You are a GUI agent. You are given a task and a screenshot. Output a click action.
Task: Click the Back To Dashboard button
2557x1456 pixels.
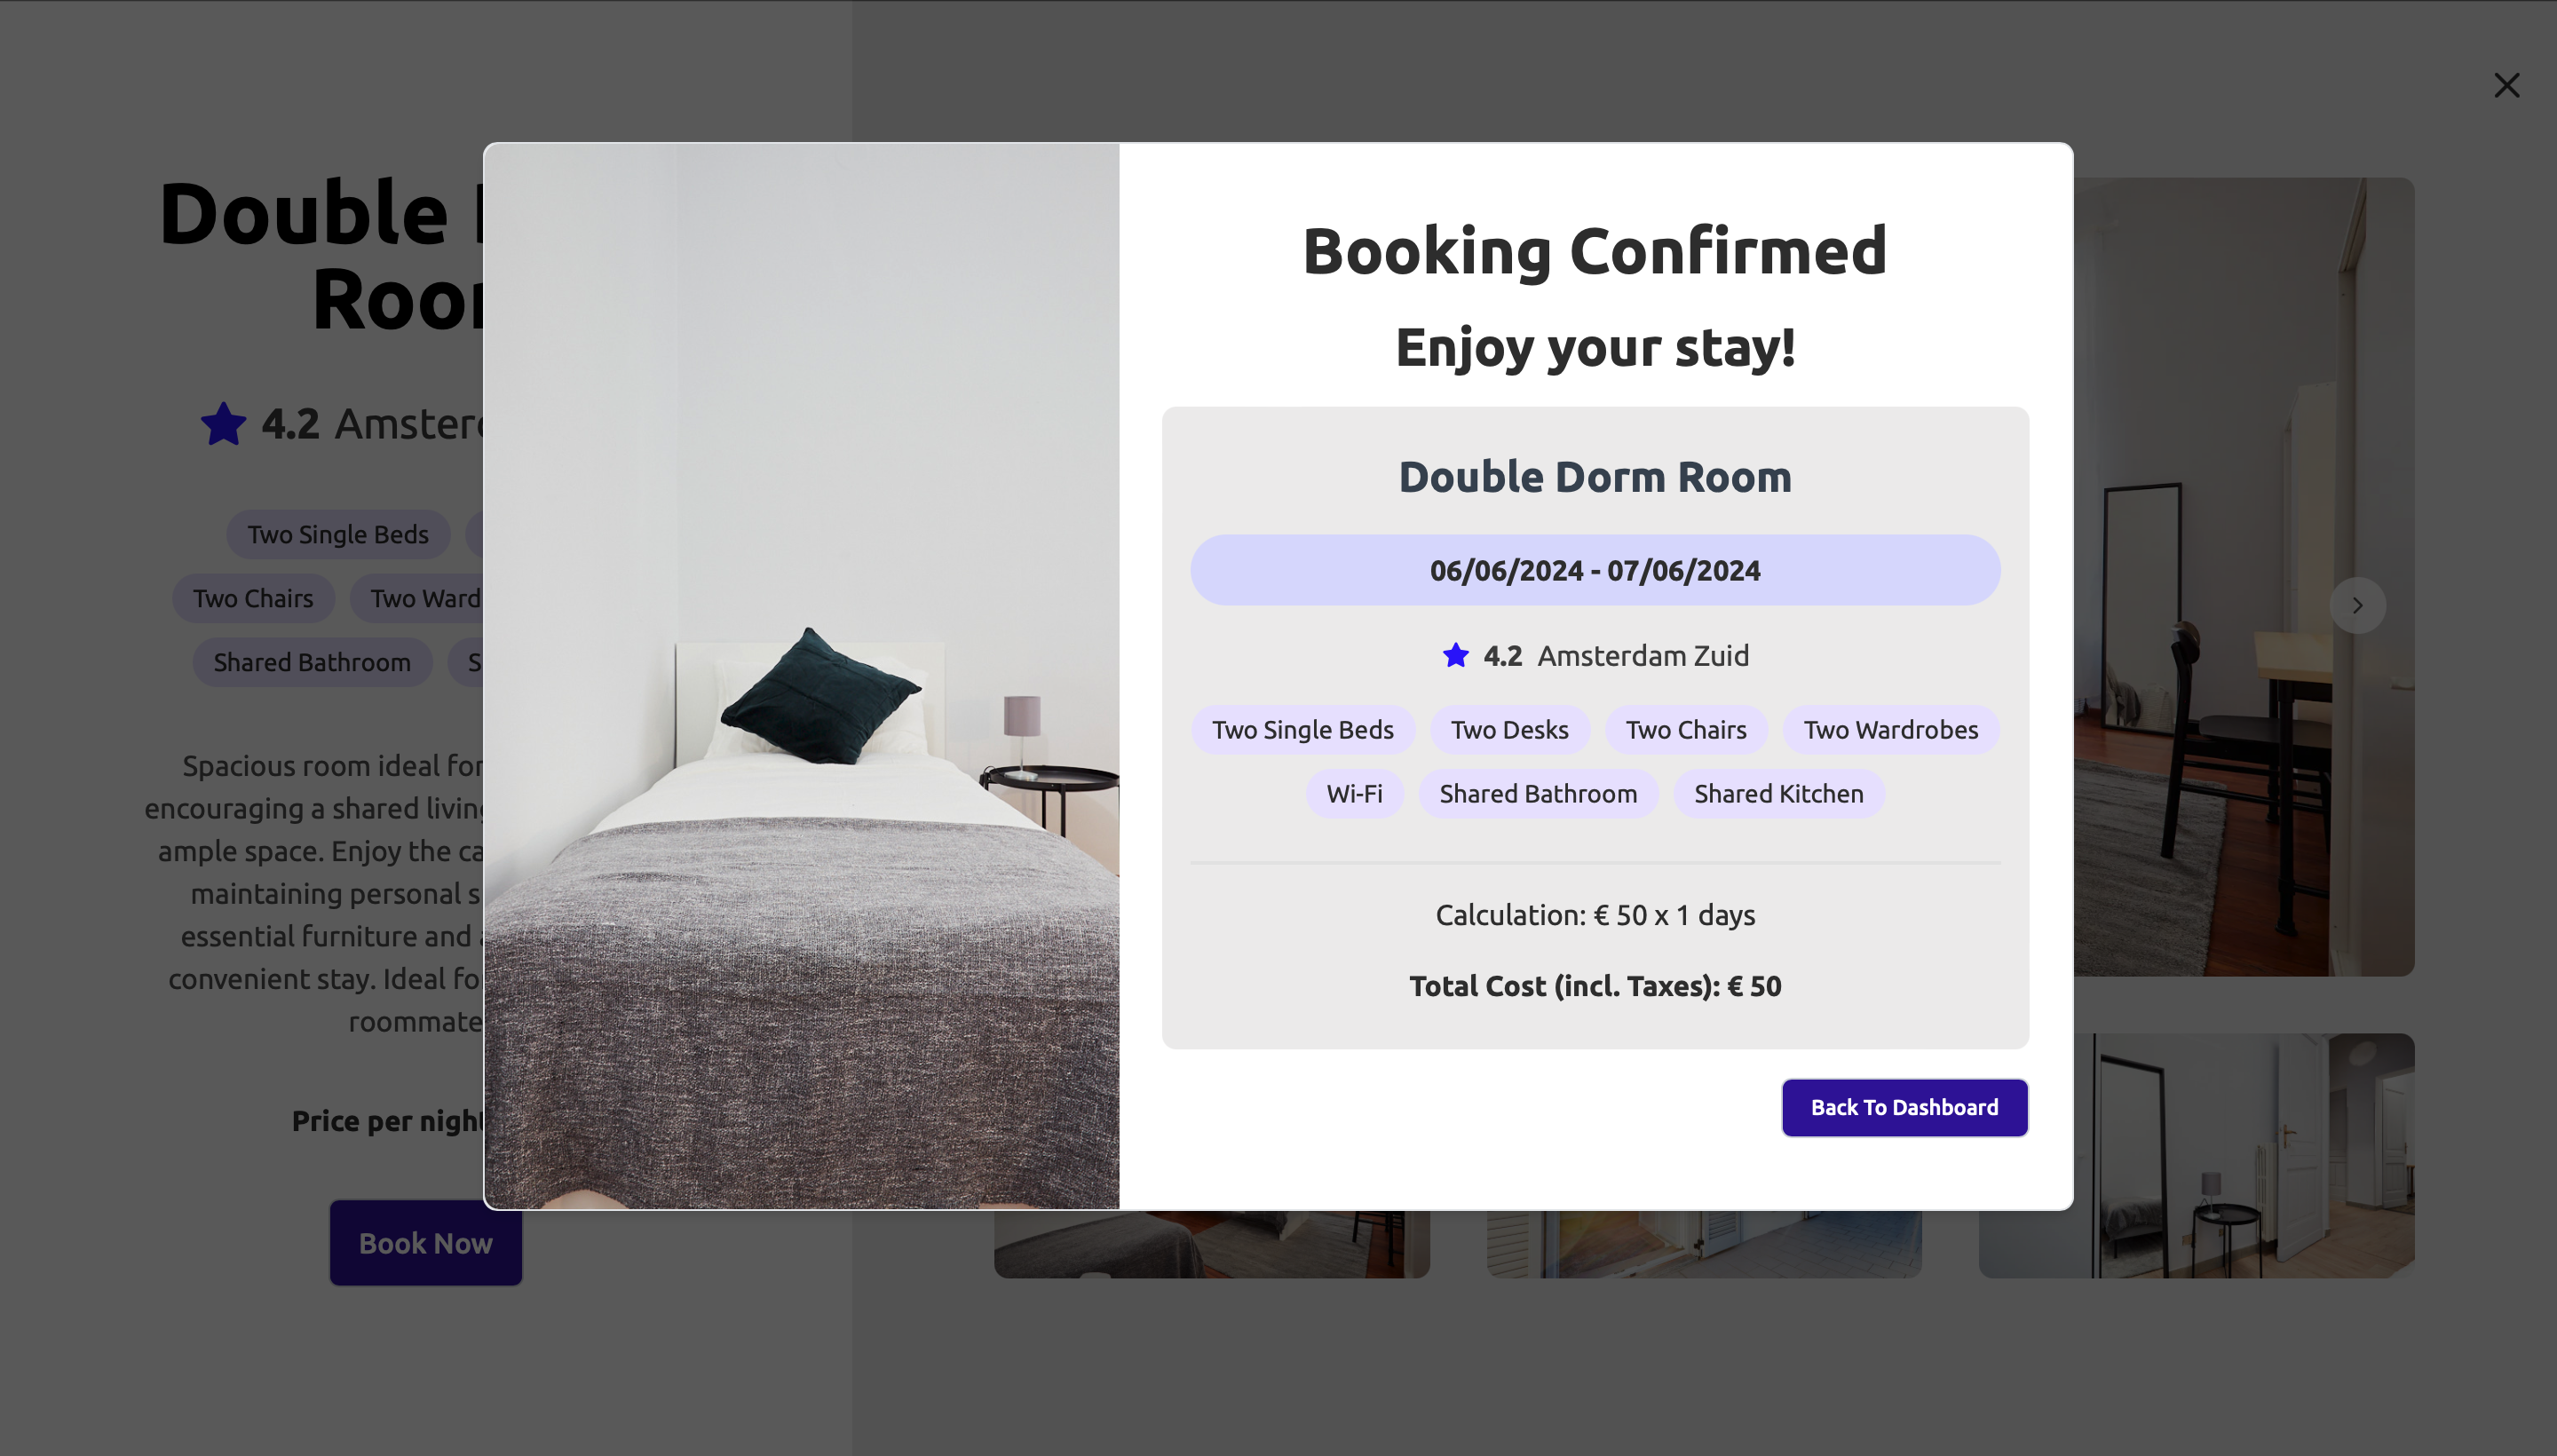click(1904, 1107)
